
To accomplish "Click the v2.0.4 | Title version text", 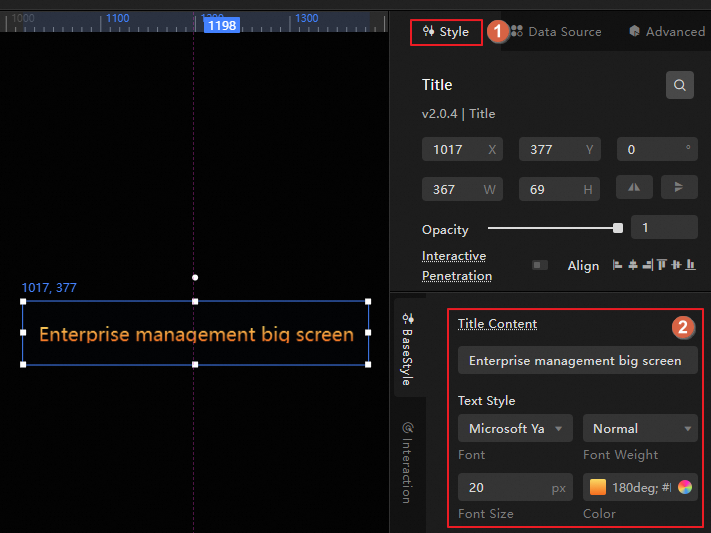I will [x=458, y=114].
